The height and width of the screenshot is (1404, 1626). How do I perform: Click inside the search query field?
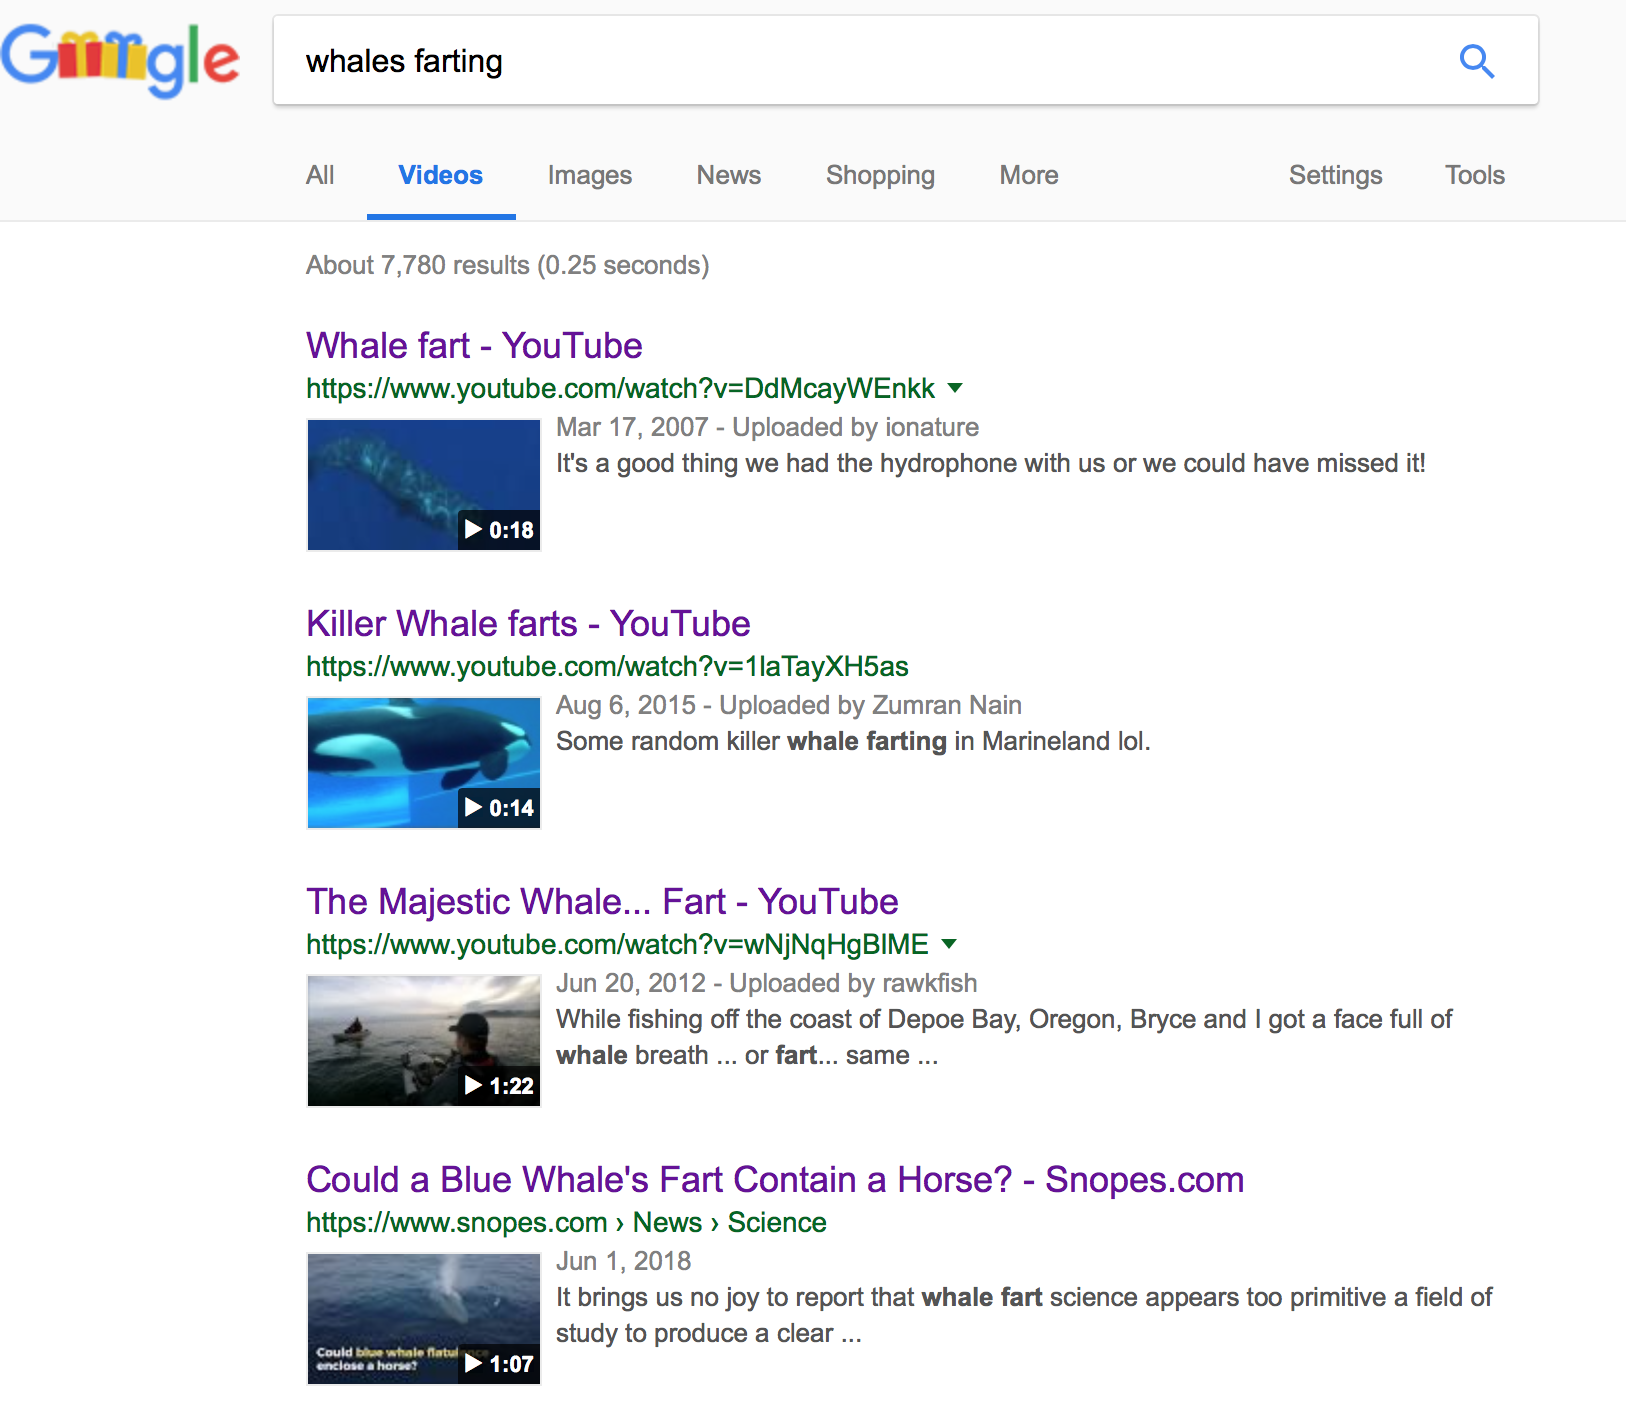pyautogui.click(x=860, y=61)
